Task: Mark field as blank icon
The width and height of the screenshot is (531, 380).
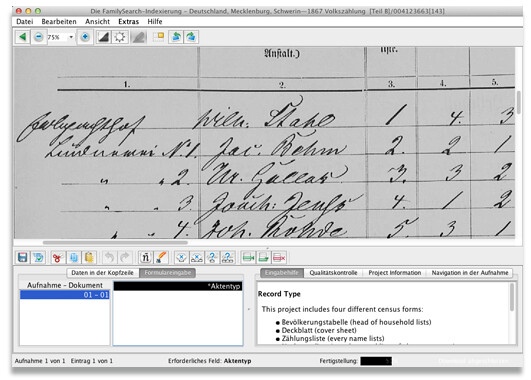Action: 181,258
